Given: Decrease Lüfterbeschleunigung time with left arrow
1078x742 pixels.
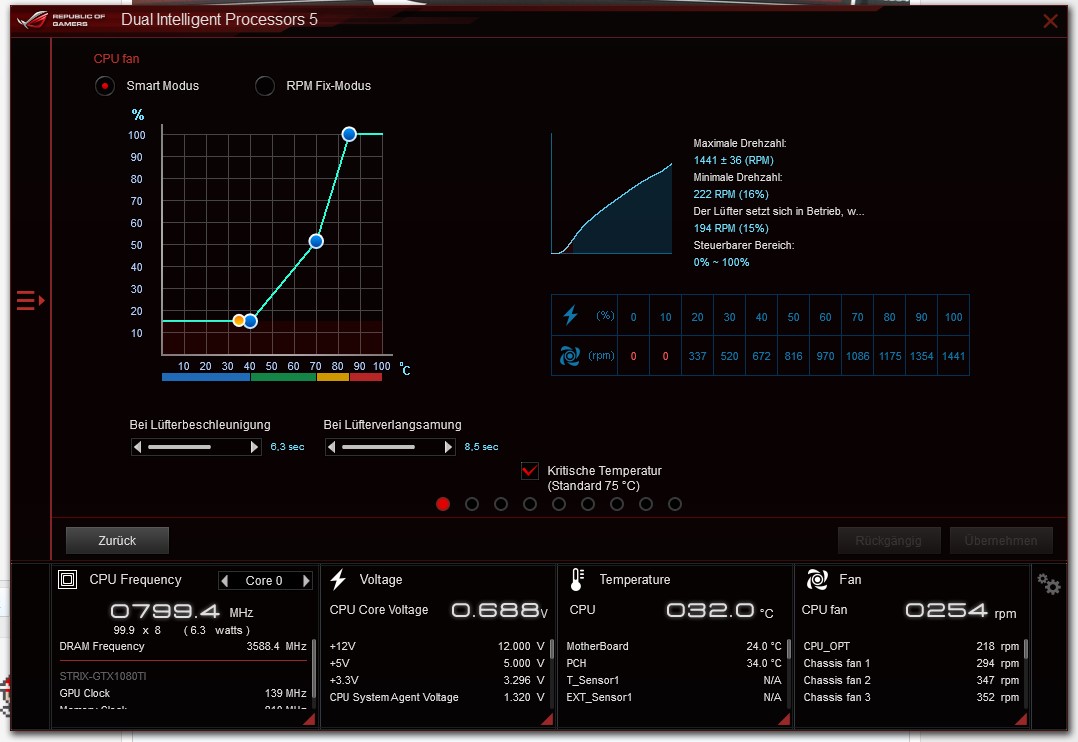Looking at the screenshot, I should point(138,447).
